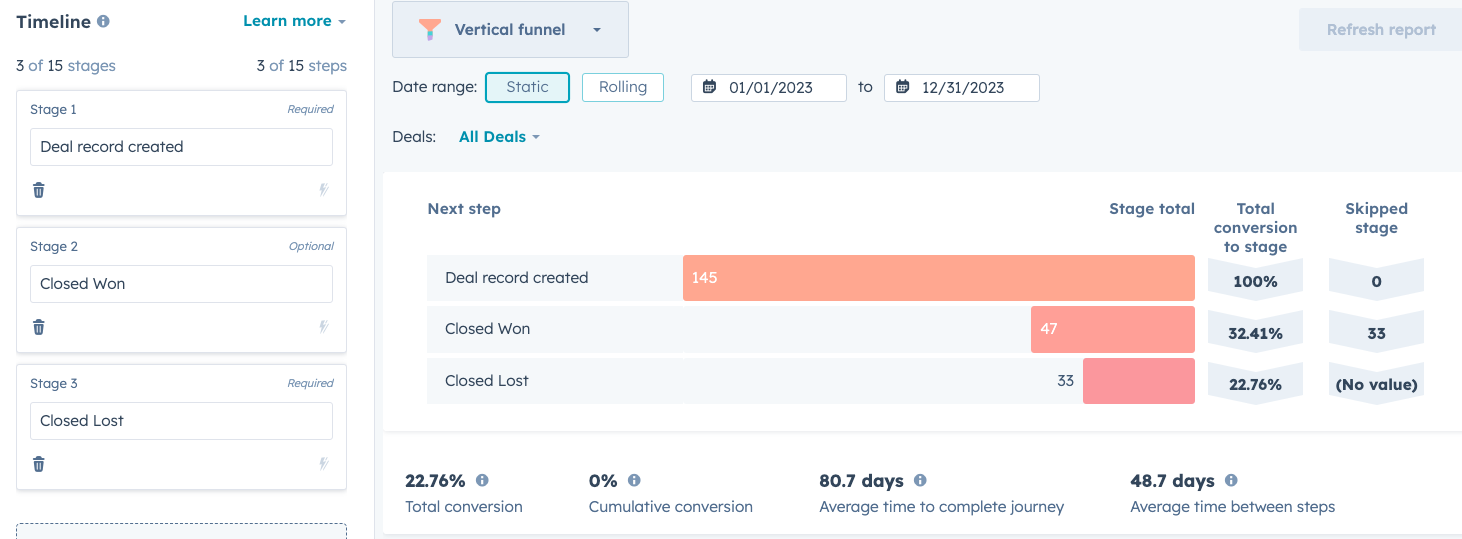This screenshot has height=539, width=1462.
Task: Open the end date calendar icon
Action: coord(902,87)
